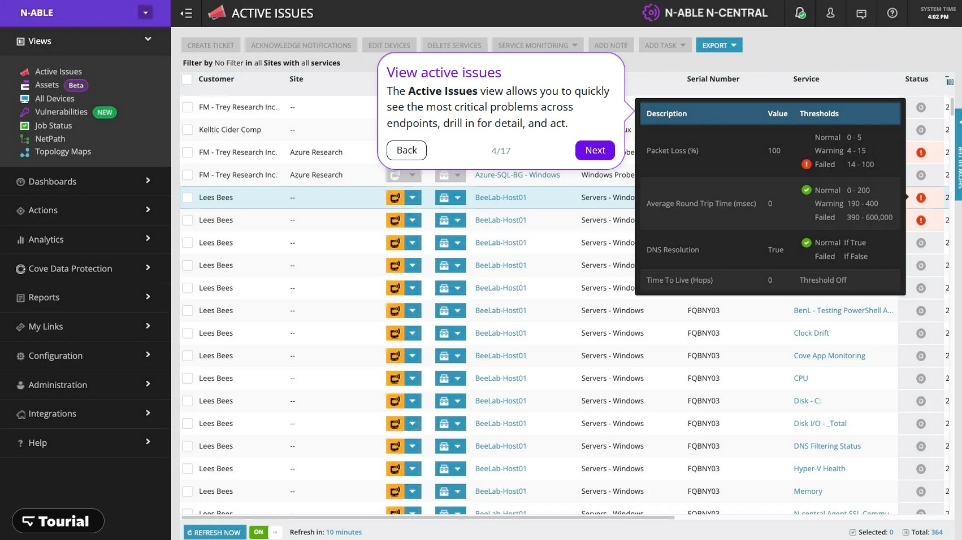Collapse the Views section chevron
Image resolution: width=962 pixels, height=540 pixels.
point(148,39)
